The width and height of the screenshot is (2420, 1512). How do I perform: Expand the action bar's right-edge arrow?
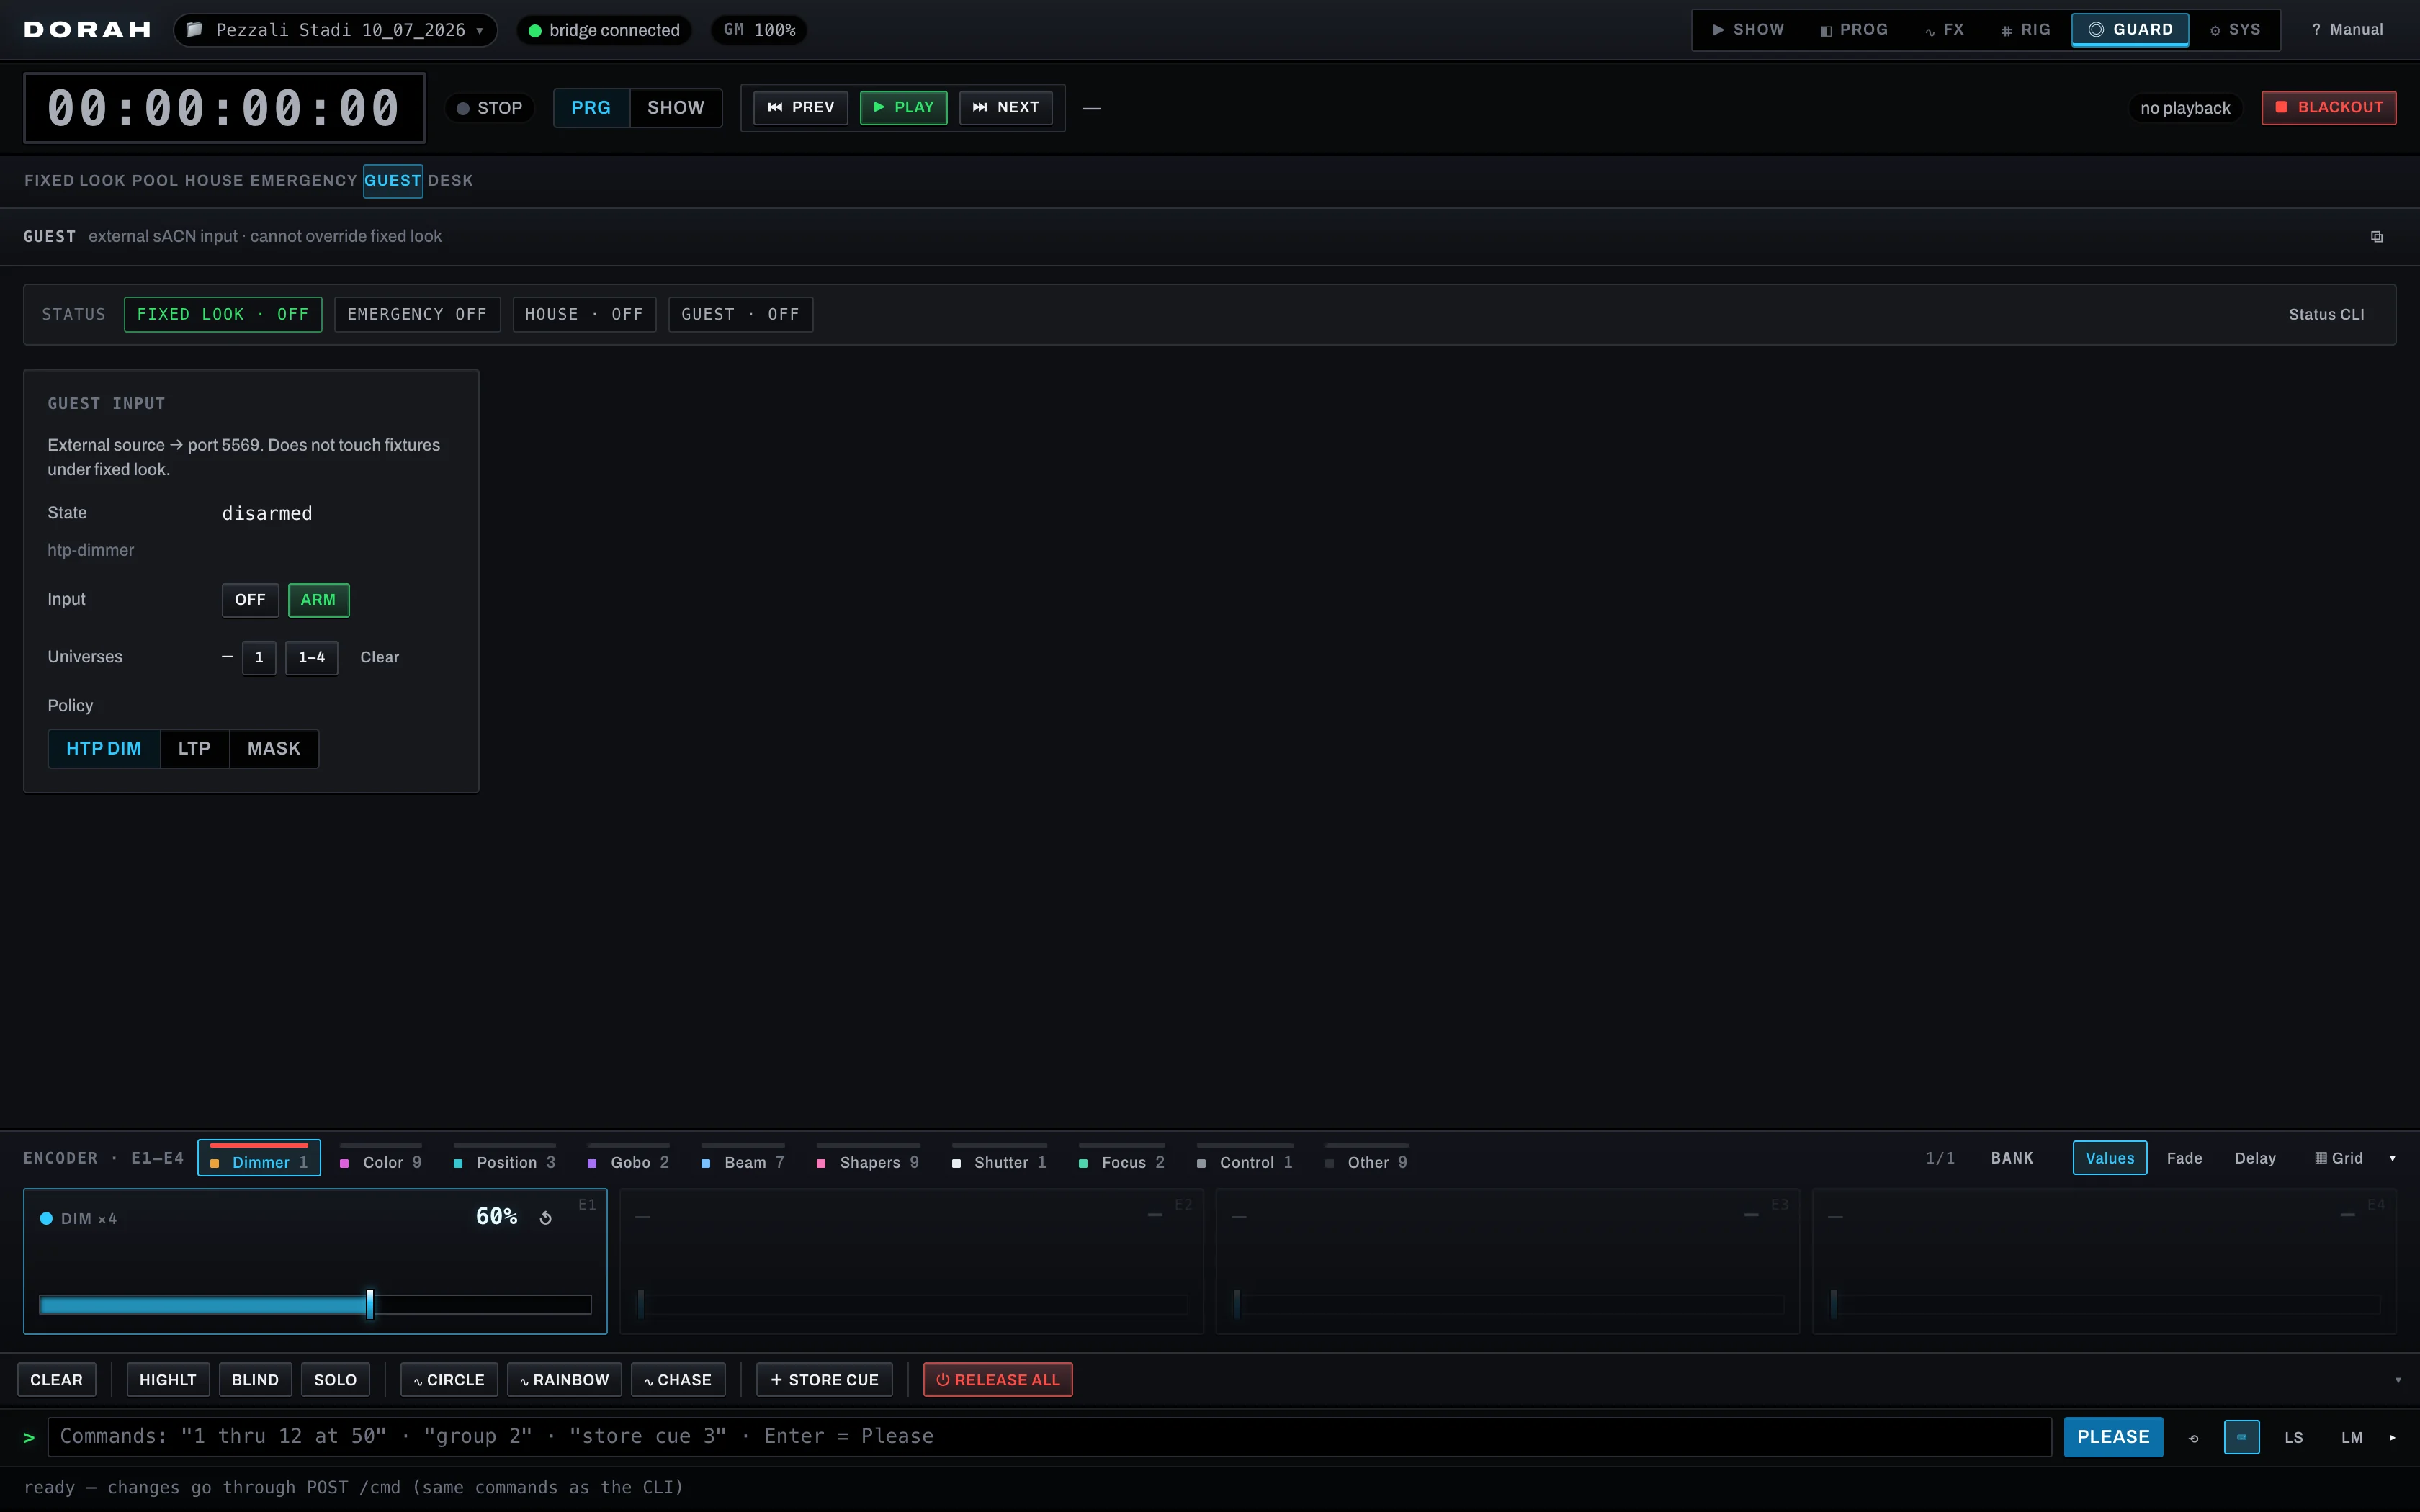tap(2397, 1380)
